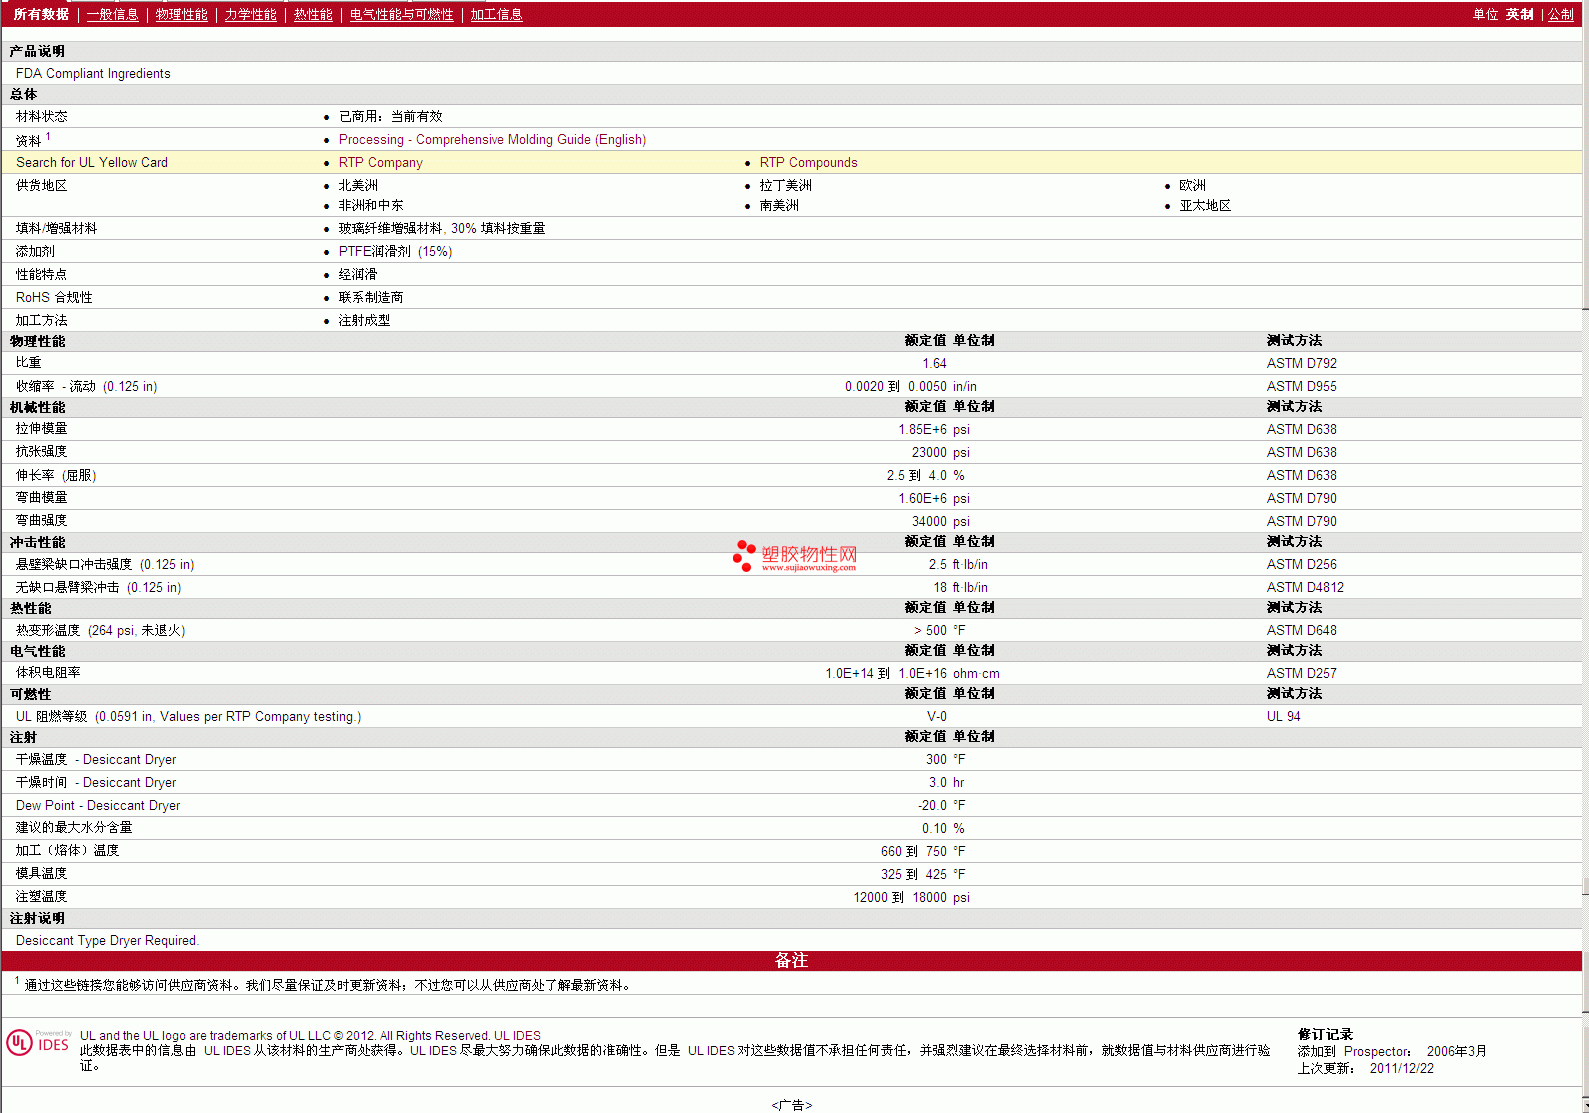Click the UL 94 test method cell

[1283, 717]
